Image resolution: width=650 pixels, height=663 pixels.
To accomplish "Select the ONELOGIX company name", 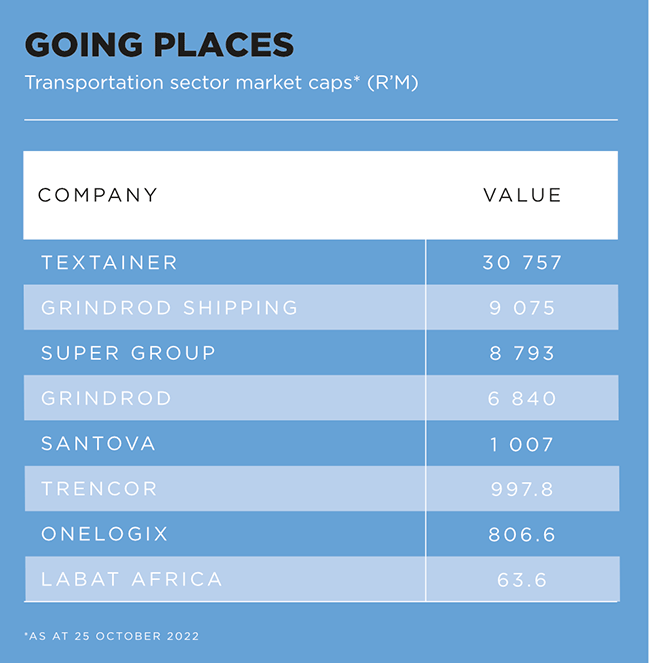I will [x=105, y=534].
